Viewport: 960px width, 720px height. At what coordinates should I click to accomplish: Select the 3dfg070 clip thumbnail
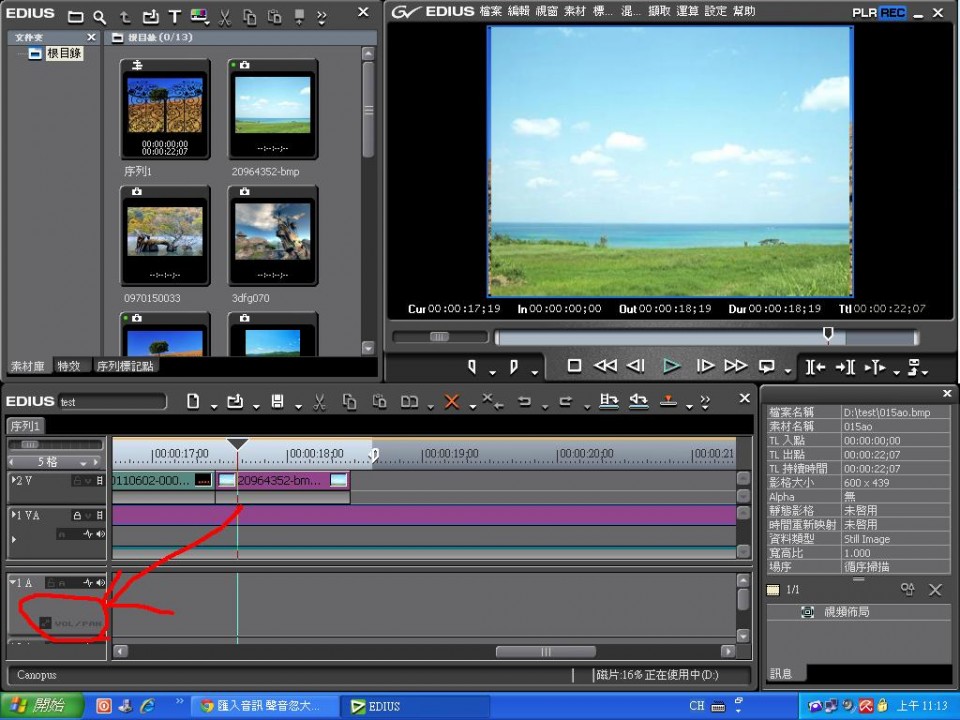(x=273, y=235)
